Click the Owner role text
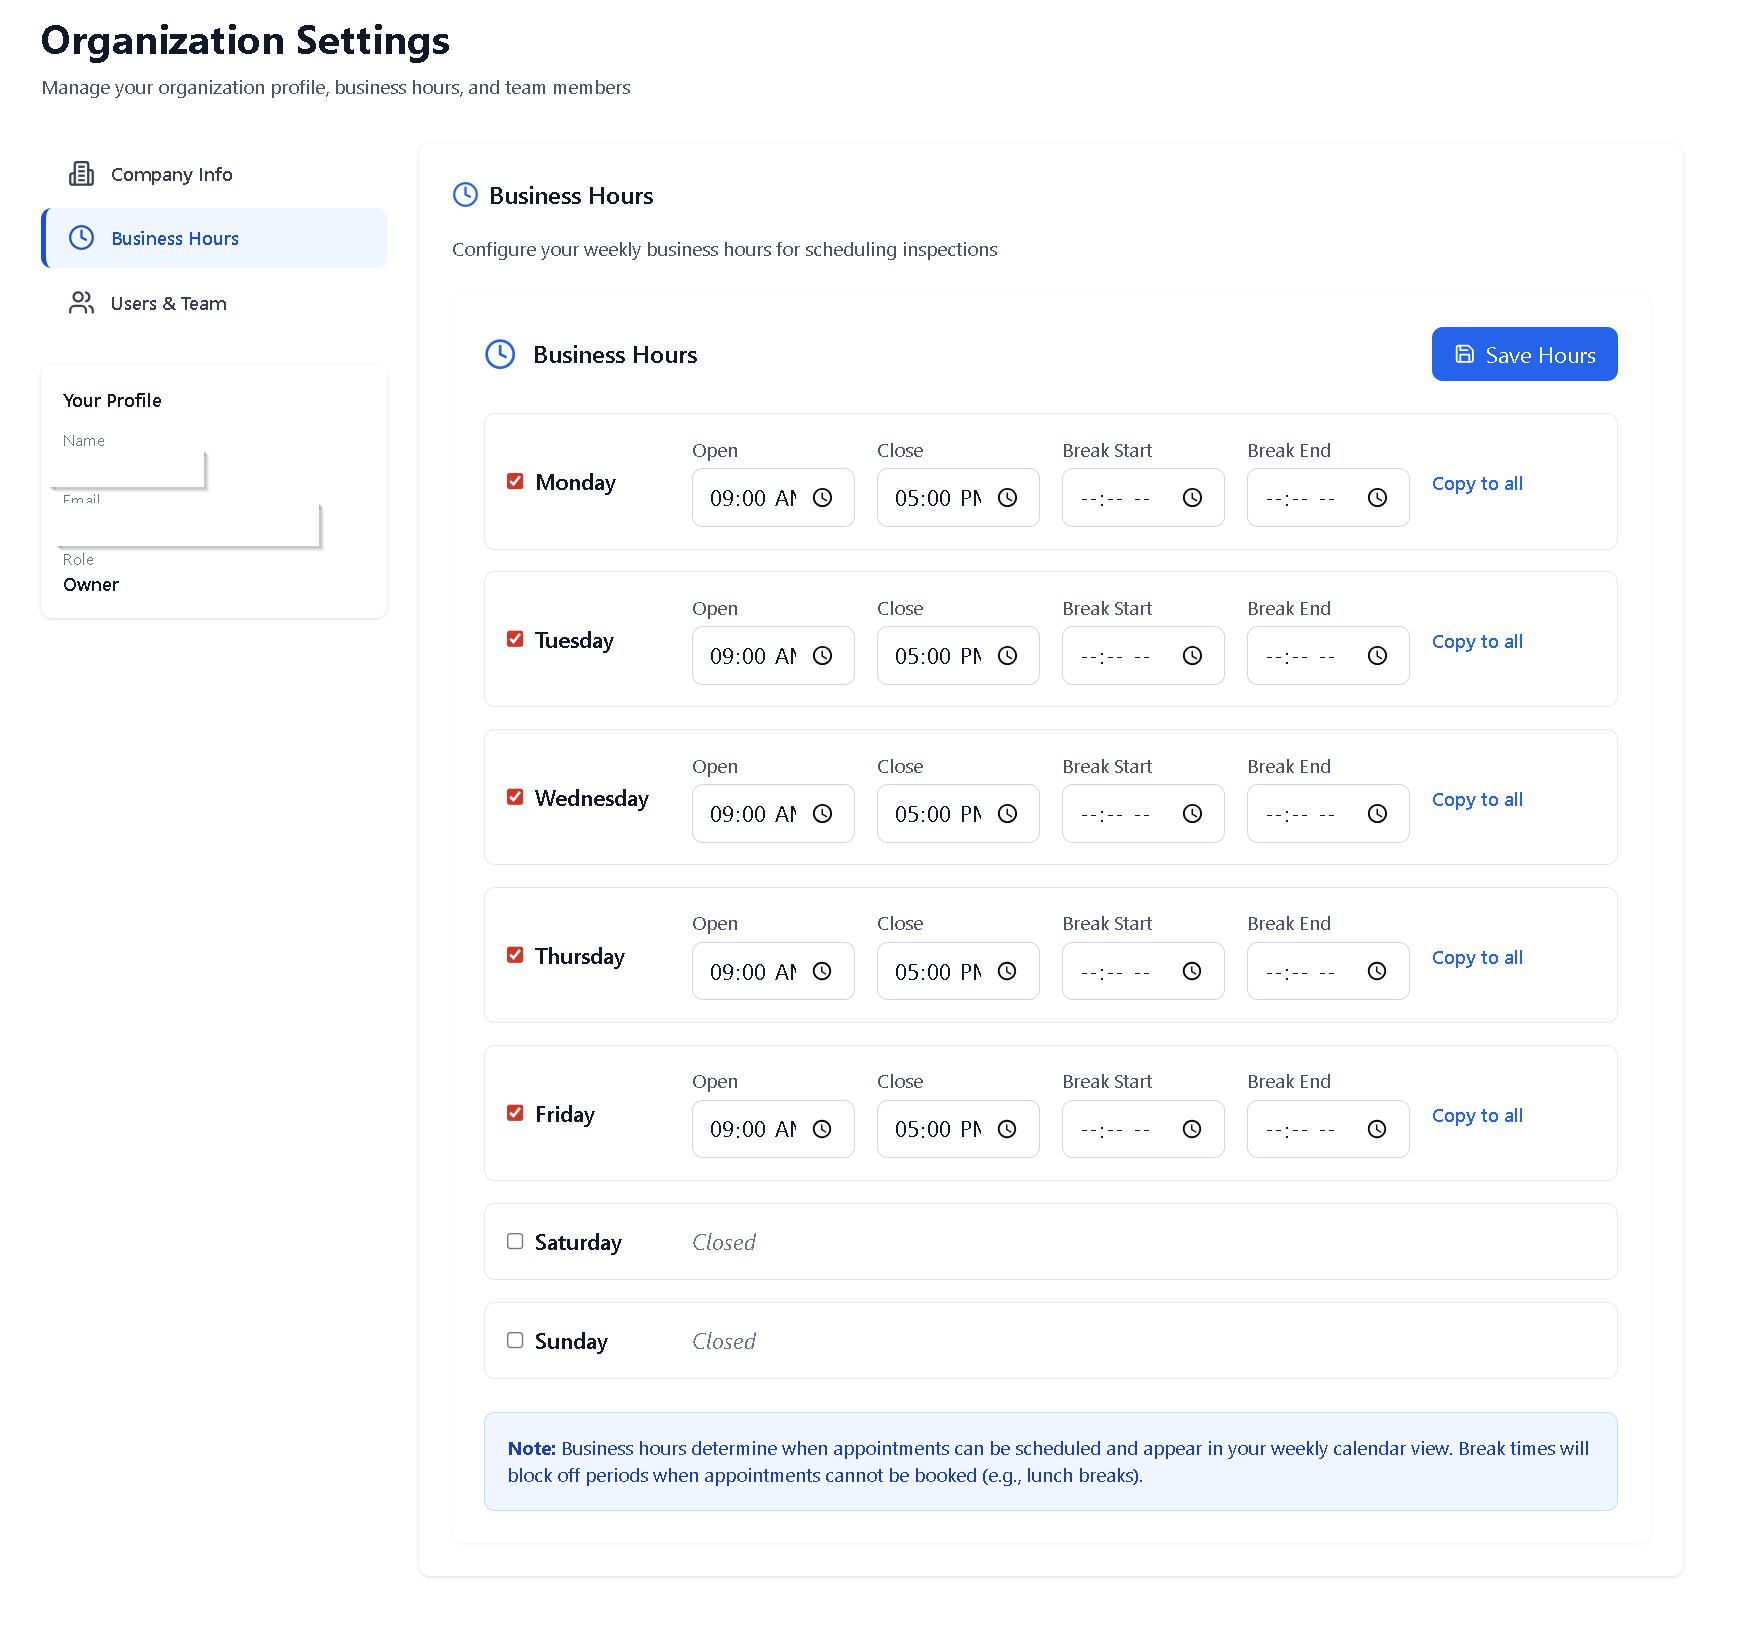This screenshot has height=1634, width=1737. click(91, 585)
